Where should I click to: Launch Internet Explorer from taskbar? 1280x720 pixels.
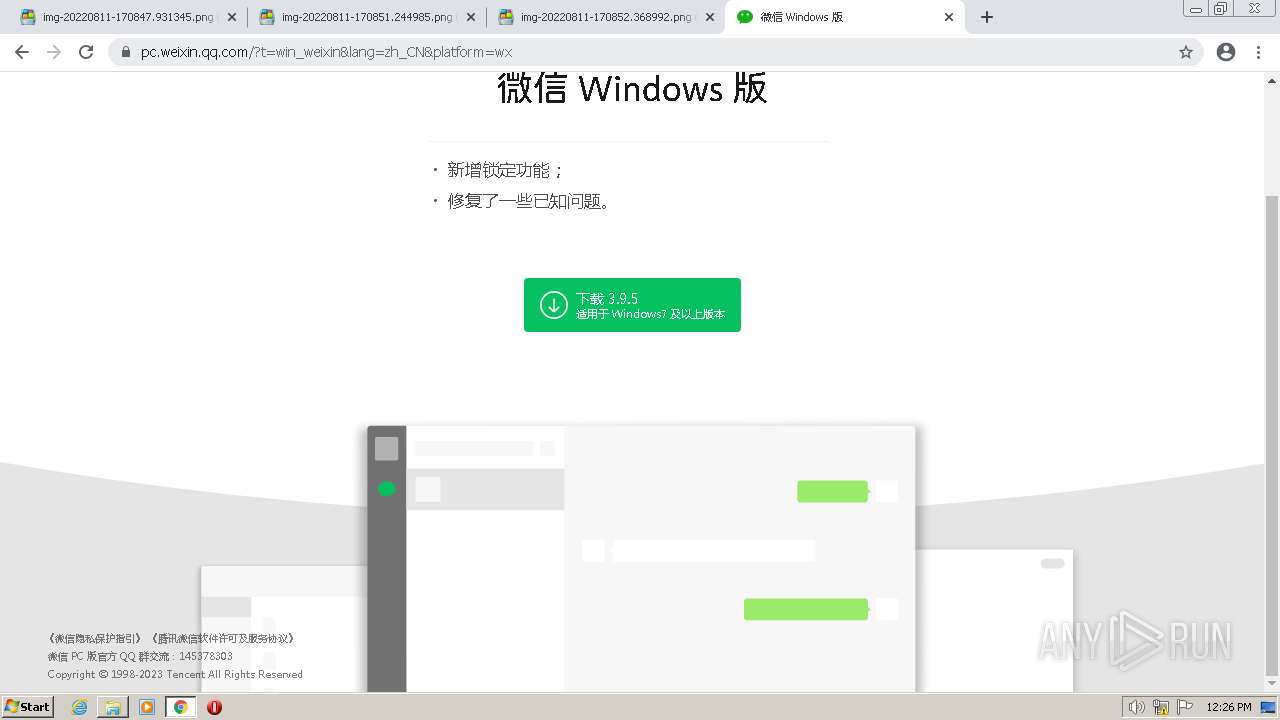tap(79, 707)
